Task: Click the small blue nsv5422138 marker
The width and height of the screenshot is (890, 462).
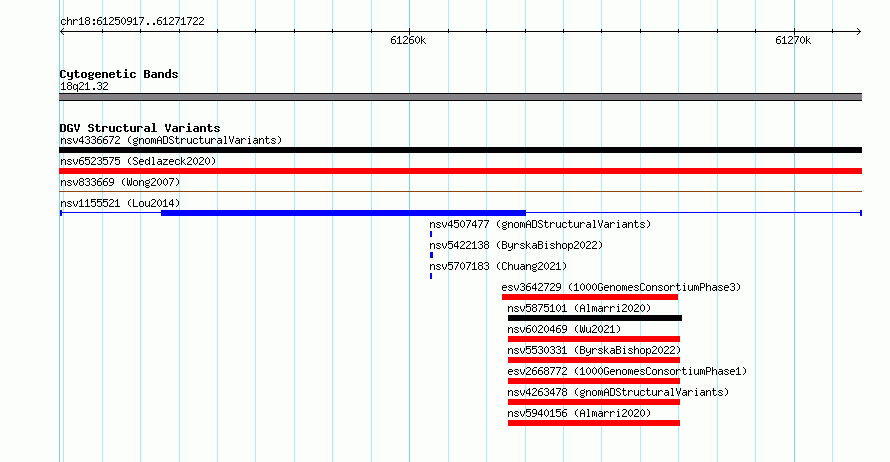Action: (x=431, y=255)
